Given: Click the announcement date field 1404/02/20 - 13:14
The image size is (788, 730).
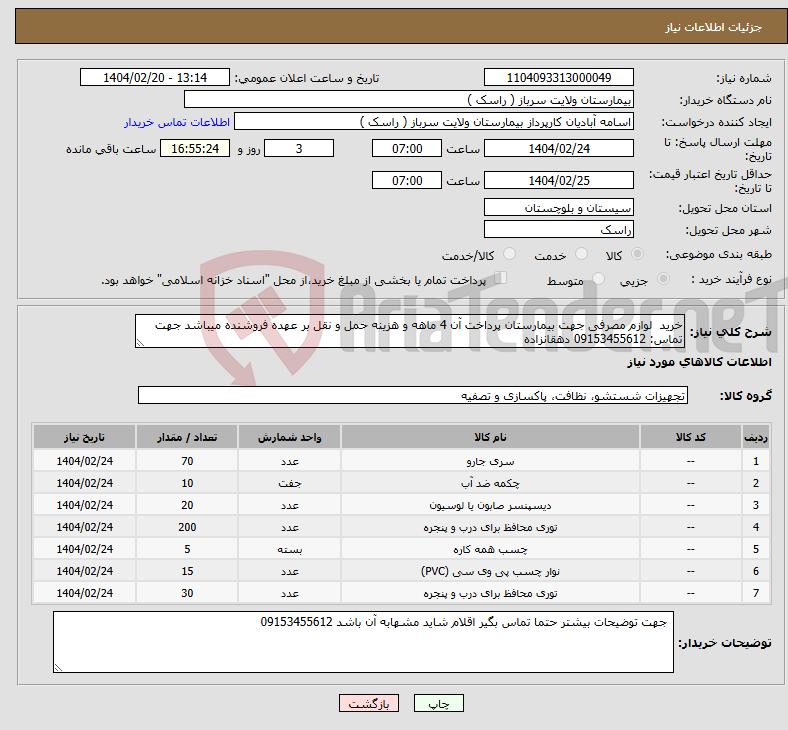Looking at the screenshot, I should [155, 77].
